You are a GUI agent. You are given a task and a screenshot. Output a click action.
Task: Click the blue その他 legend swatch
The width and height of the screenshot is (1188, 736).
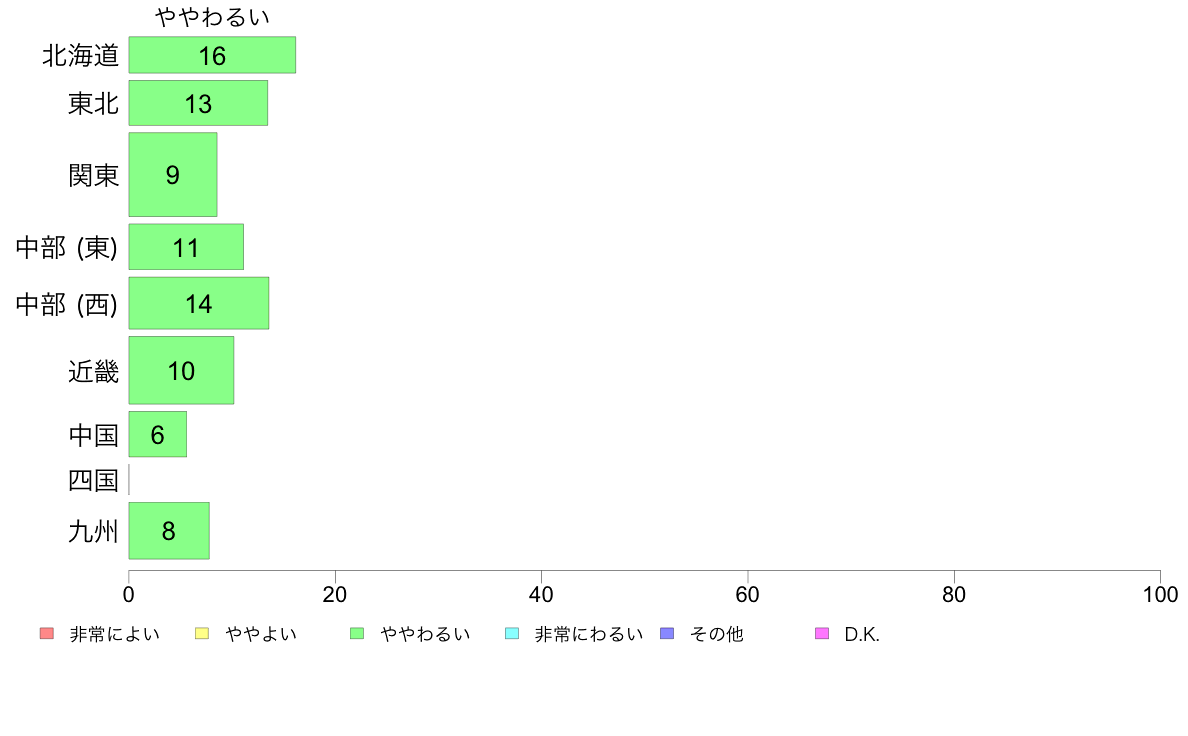click(x=667, y=634)
